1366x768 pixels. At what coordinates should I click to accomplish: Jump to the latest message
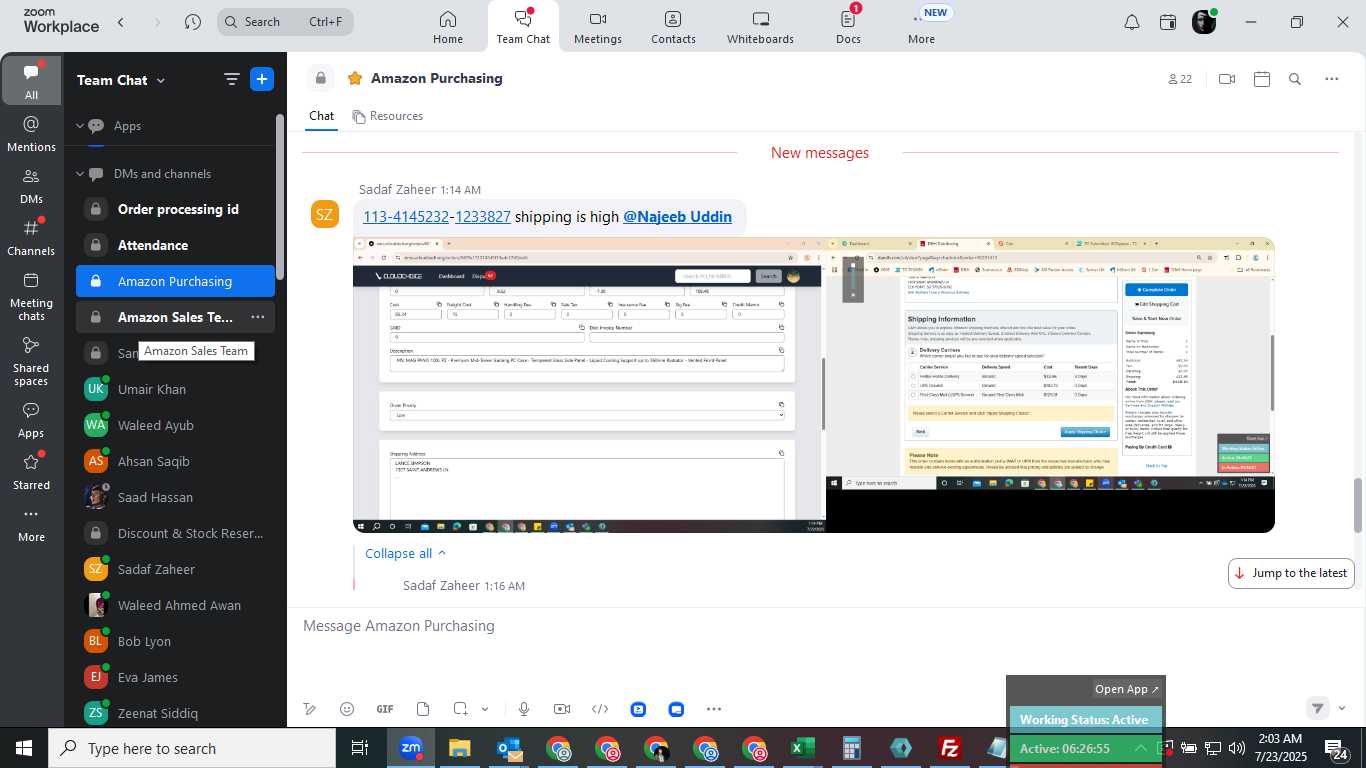[1291, 573]
